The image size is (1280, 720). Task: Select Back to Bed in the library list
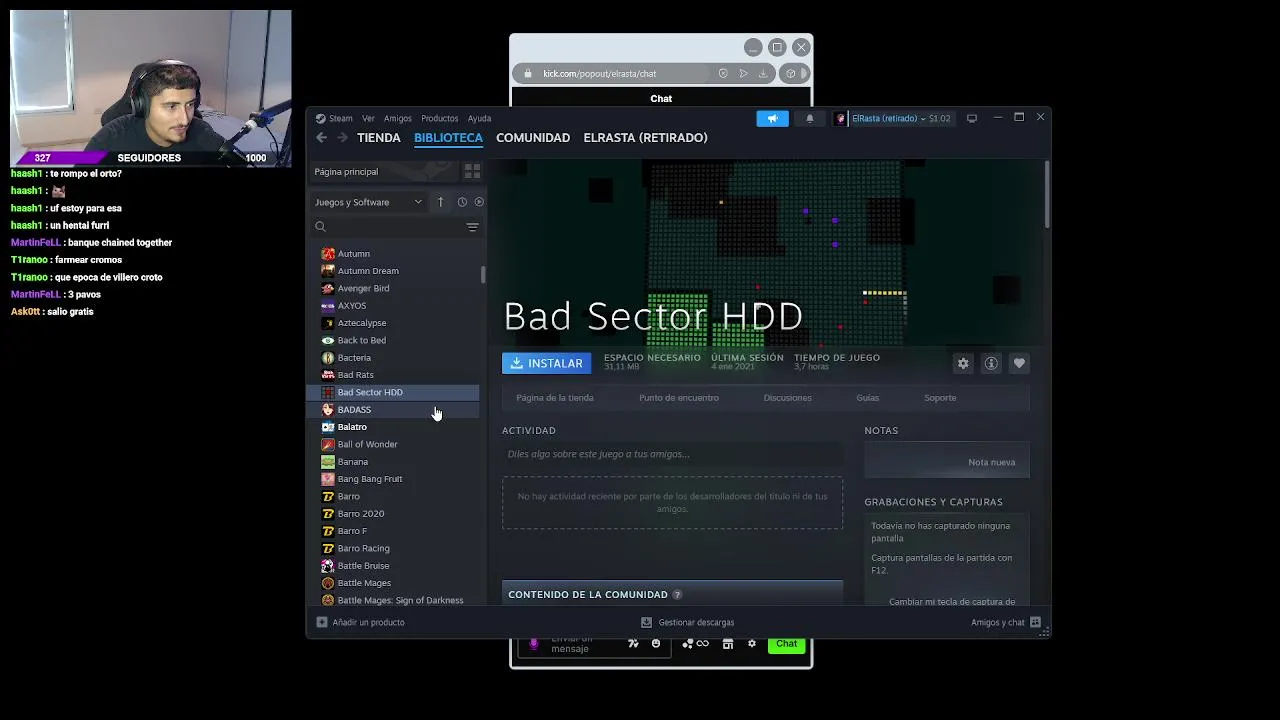click(x=394, y=340)
